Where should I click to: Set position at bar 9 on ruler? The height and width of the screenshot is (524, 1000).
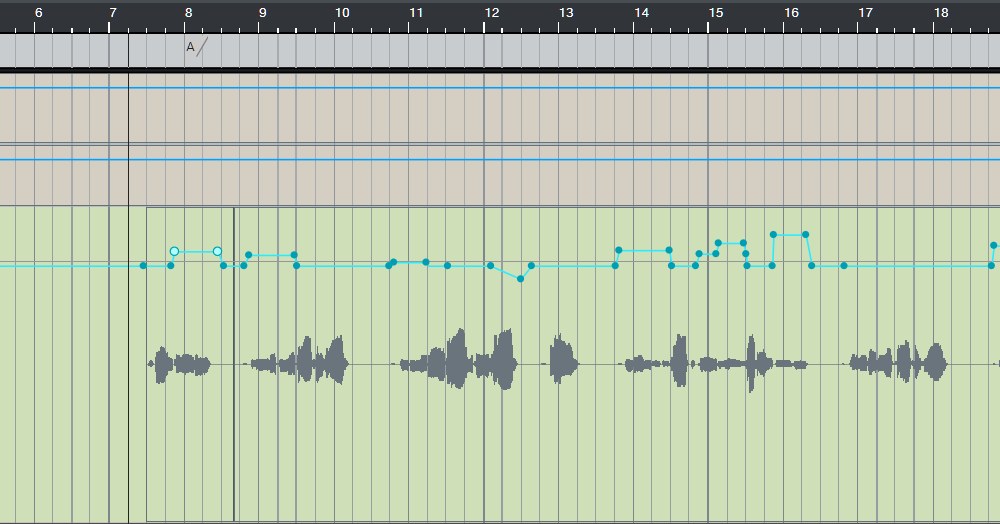[263, 13]
